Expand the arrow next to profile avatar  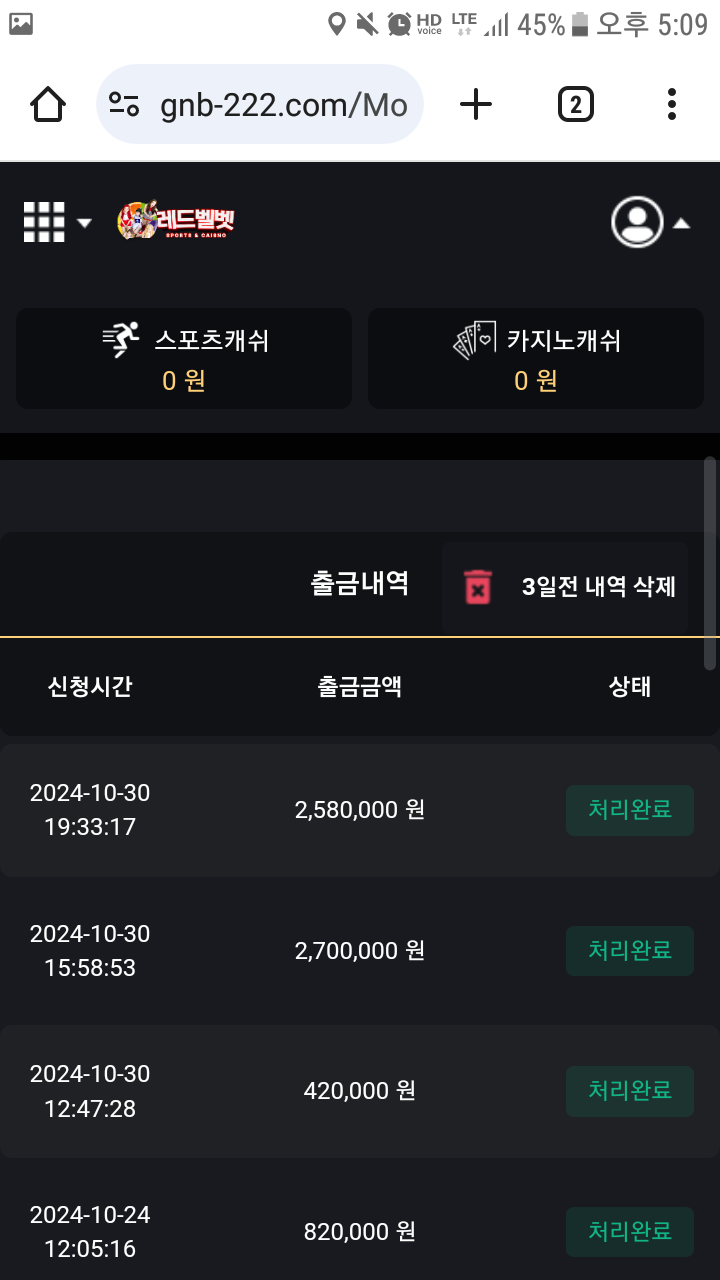[x=681, y=223]
